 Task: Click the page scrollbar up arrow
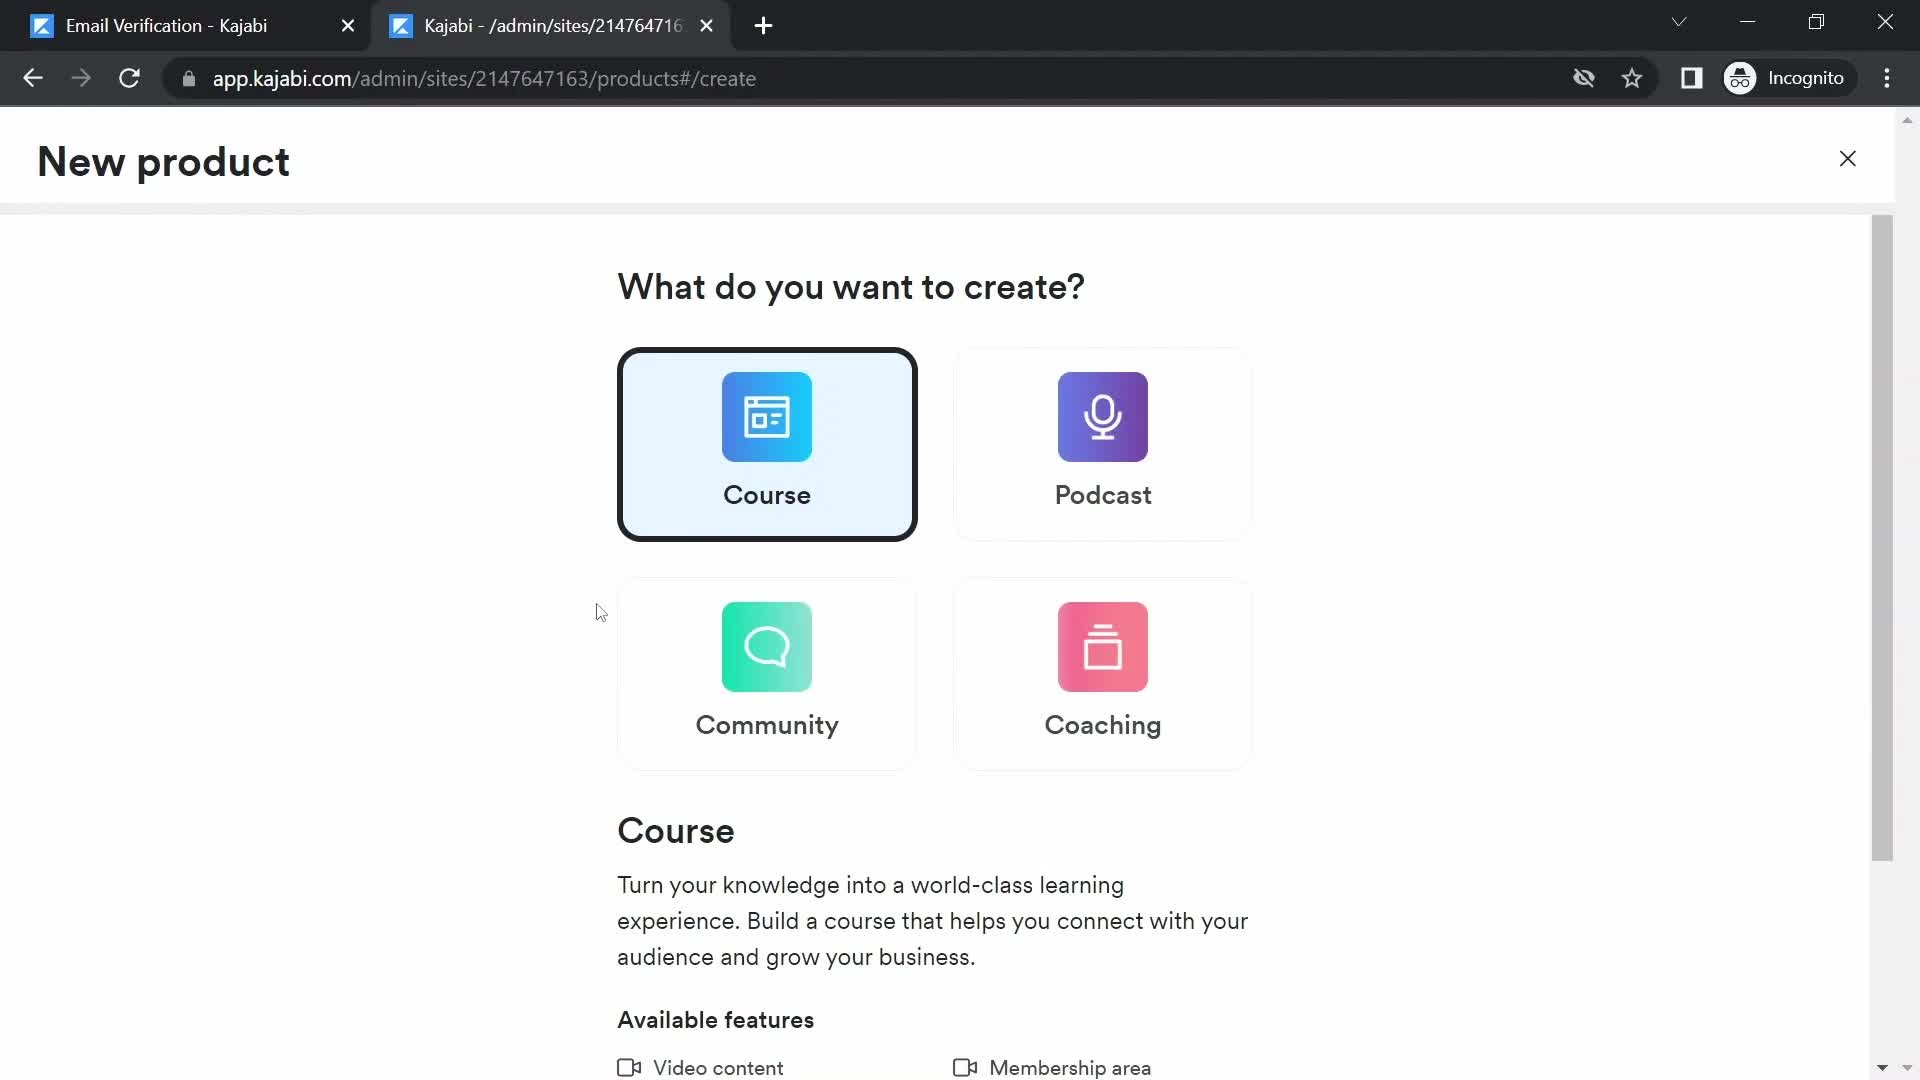click(1907, 120)
